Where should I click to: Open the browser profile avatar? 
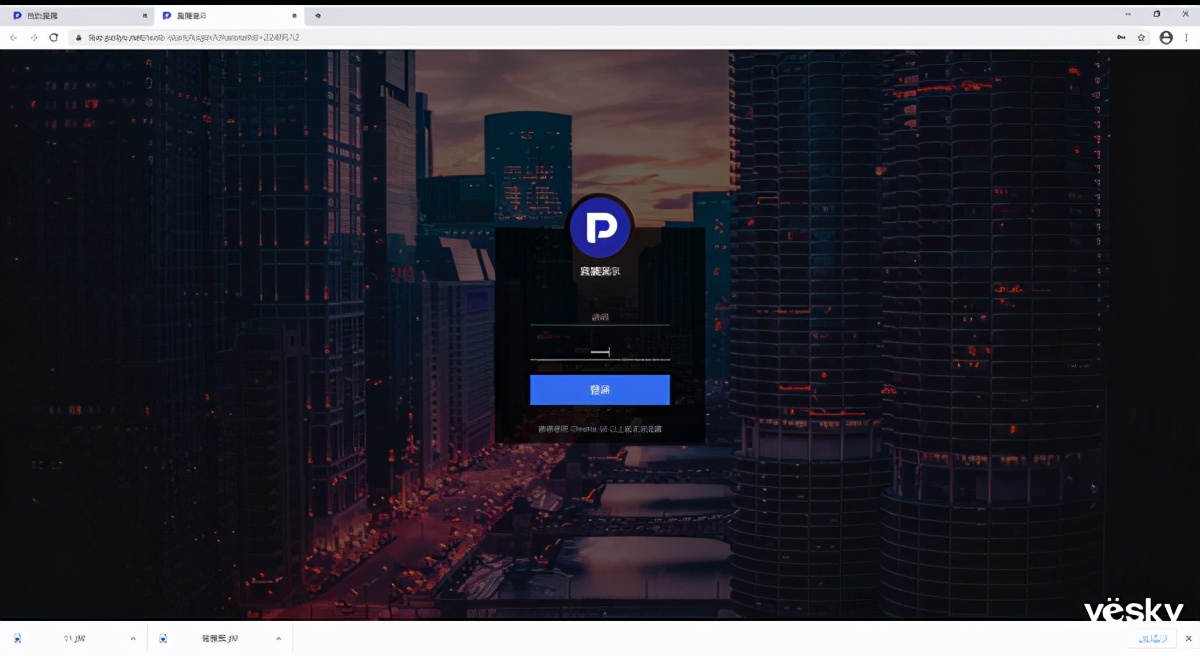(1165, 37)
